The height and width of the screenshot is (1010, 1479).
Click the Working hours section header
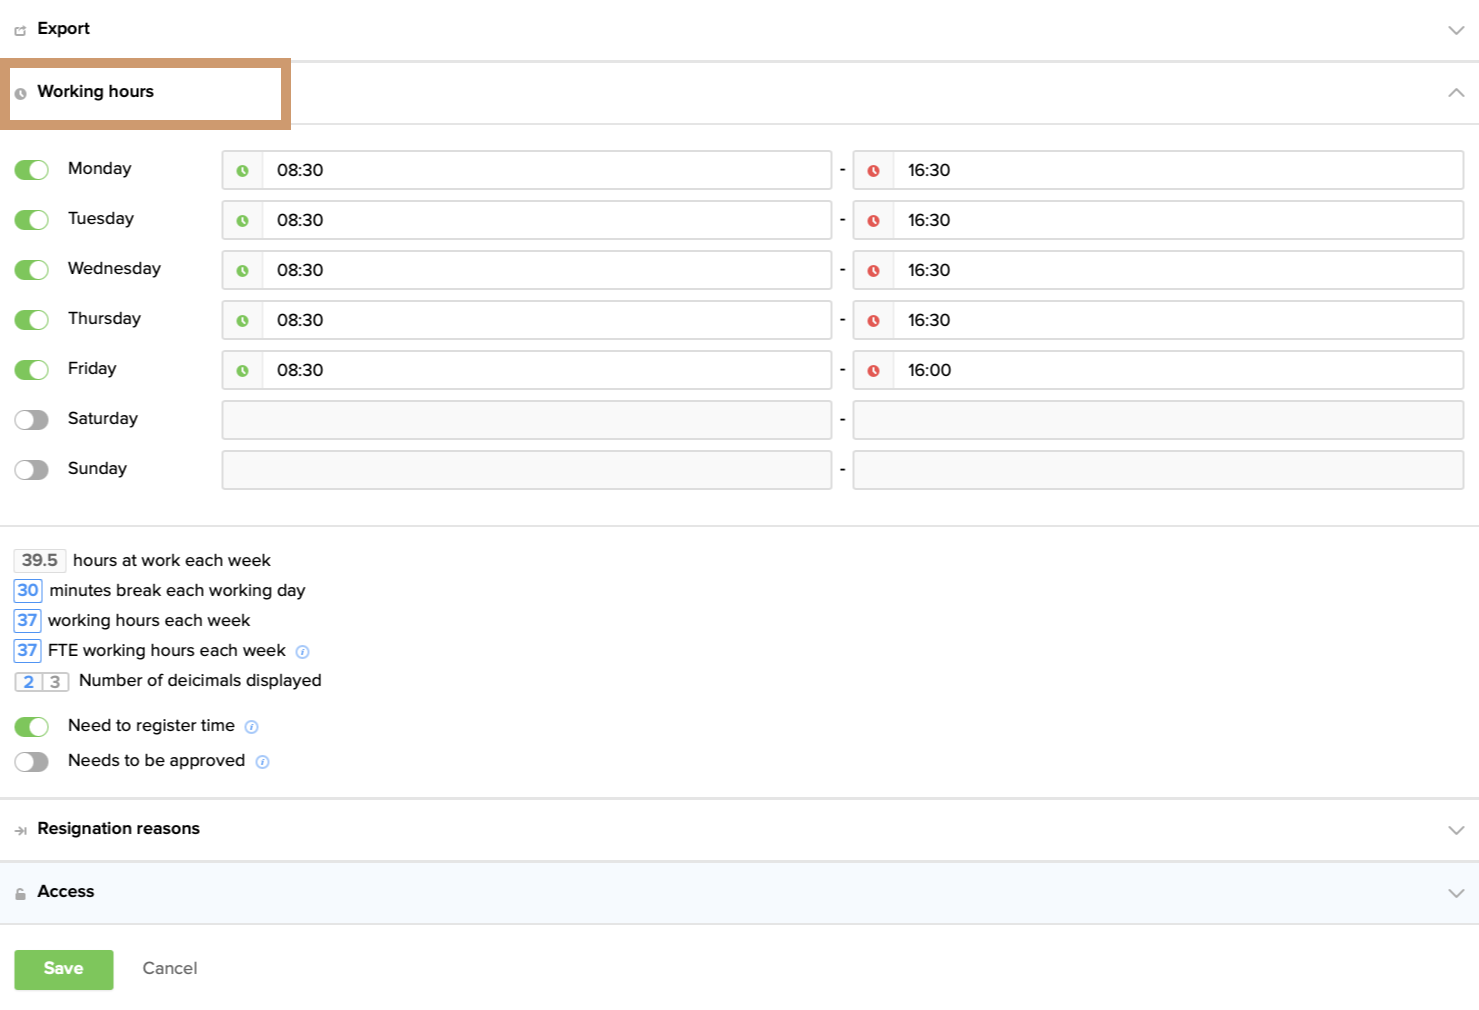click(x=96, y=92)
